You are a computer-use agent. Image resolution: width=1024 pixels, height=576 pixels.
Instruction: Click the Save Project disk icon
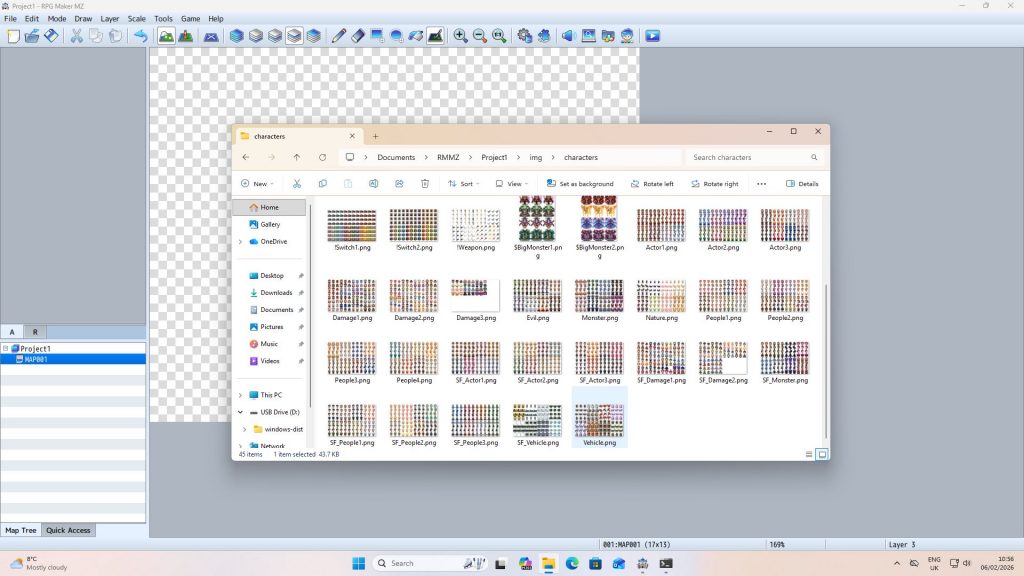coord(51,36)
